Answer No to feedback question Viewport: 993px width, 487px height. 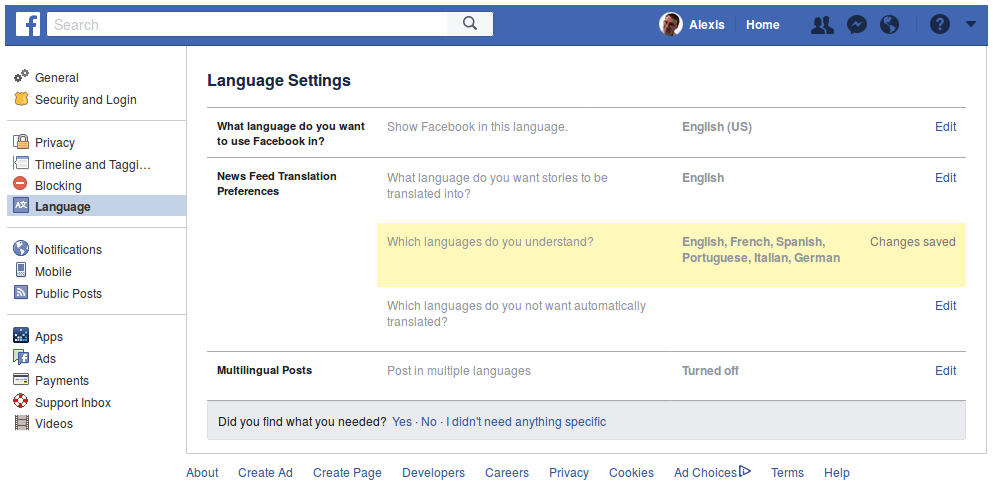point(429,421)
